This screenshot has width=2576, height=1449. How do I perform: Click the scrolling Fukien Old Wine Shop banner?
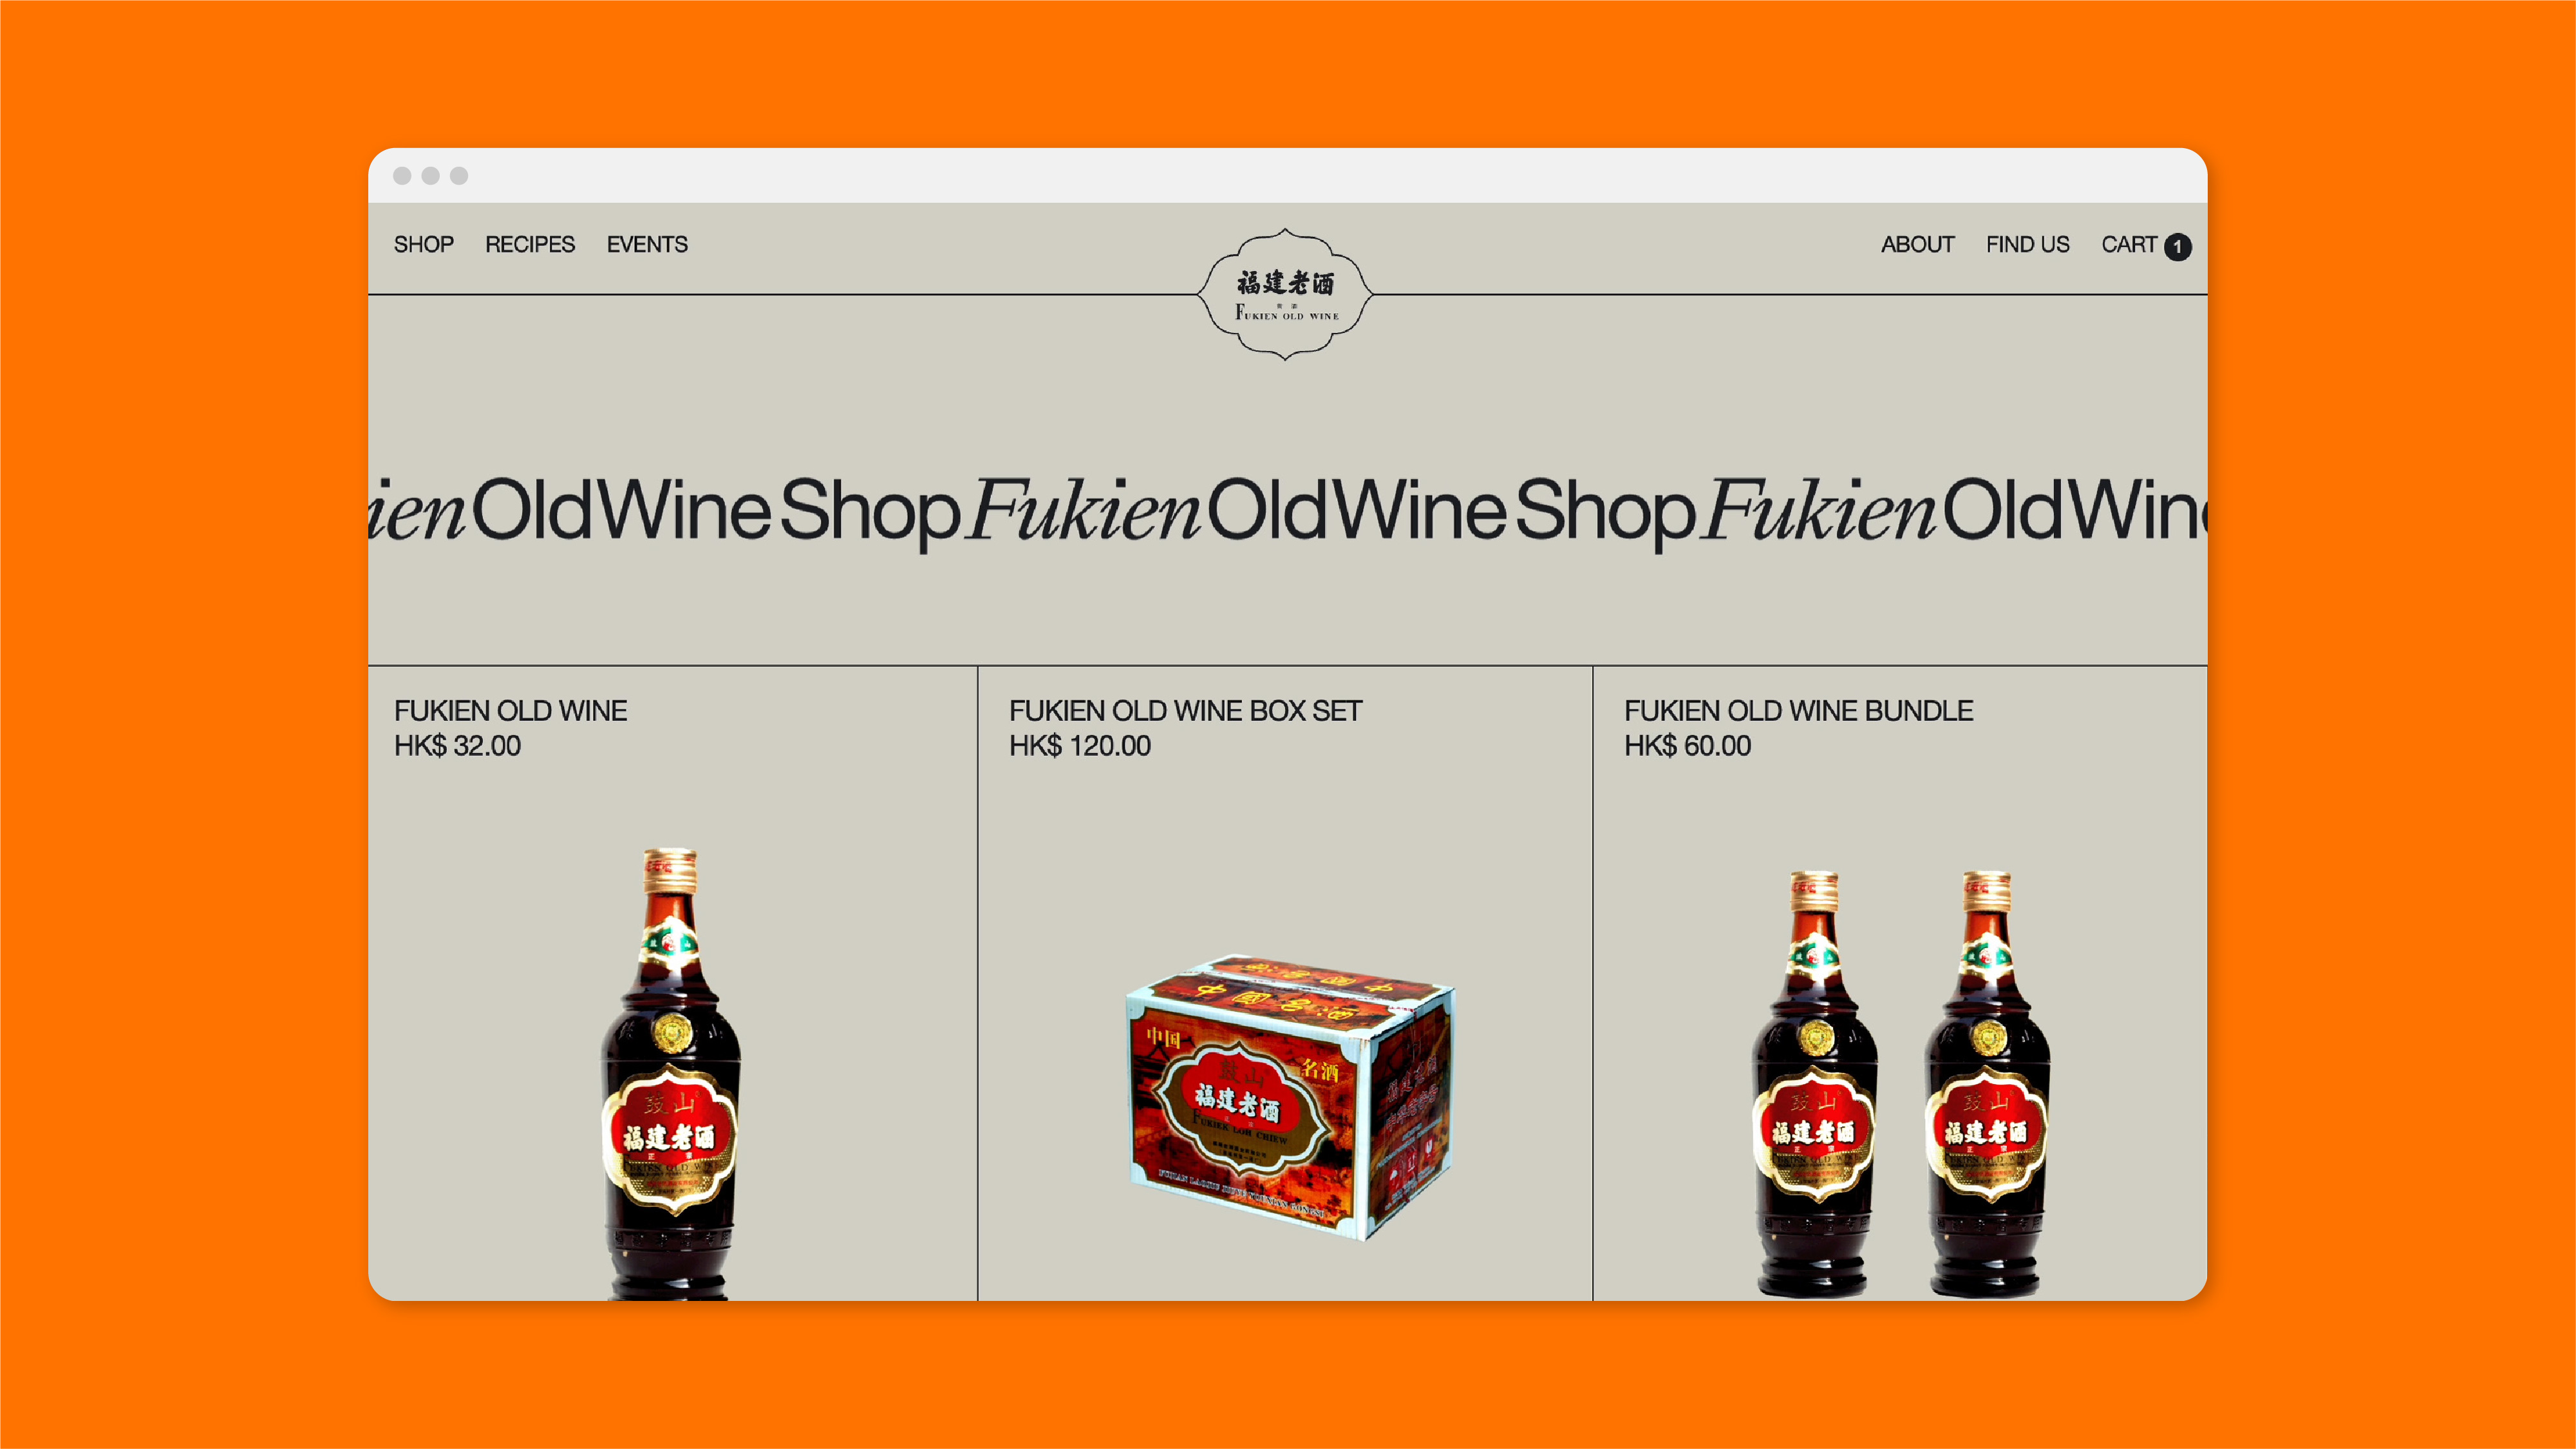1287,510
